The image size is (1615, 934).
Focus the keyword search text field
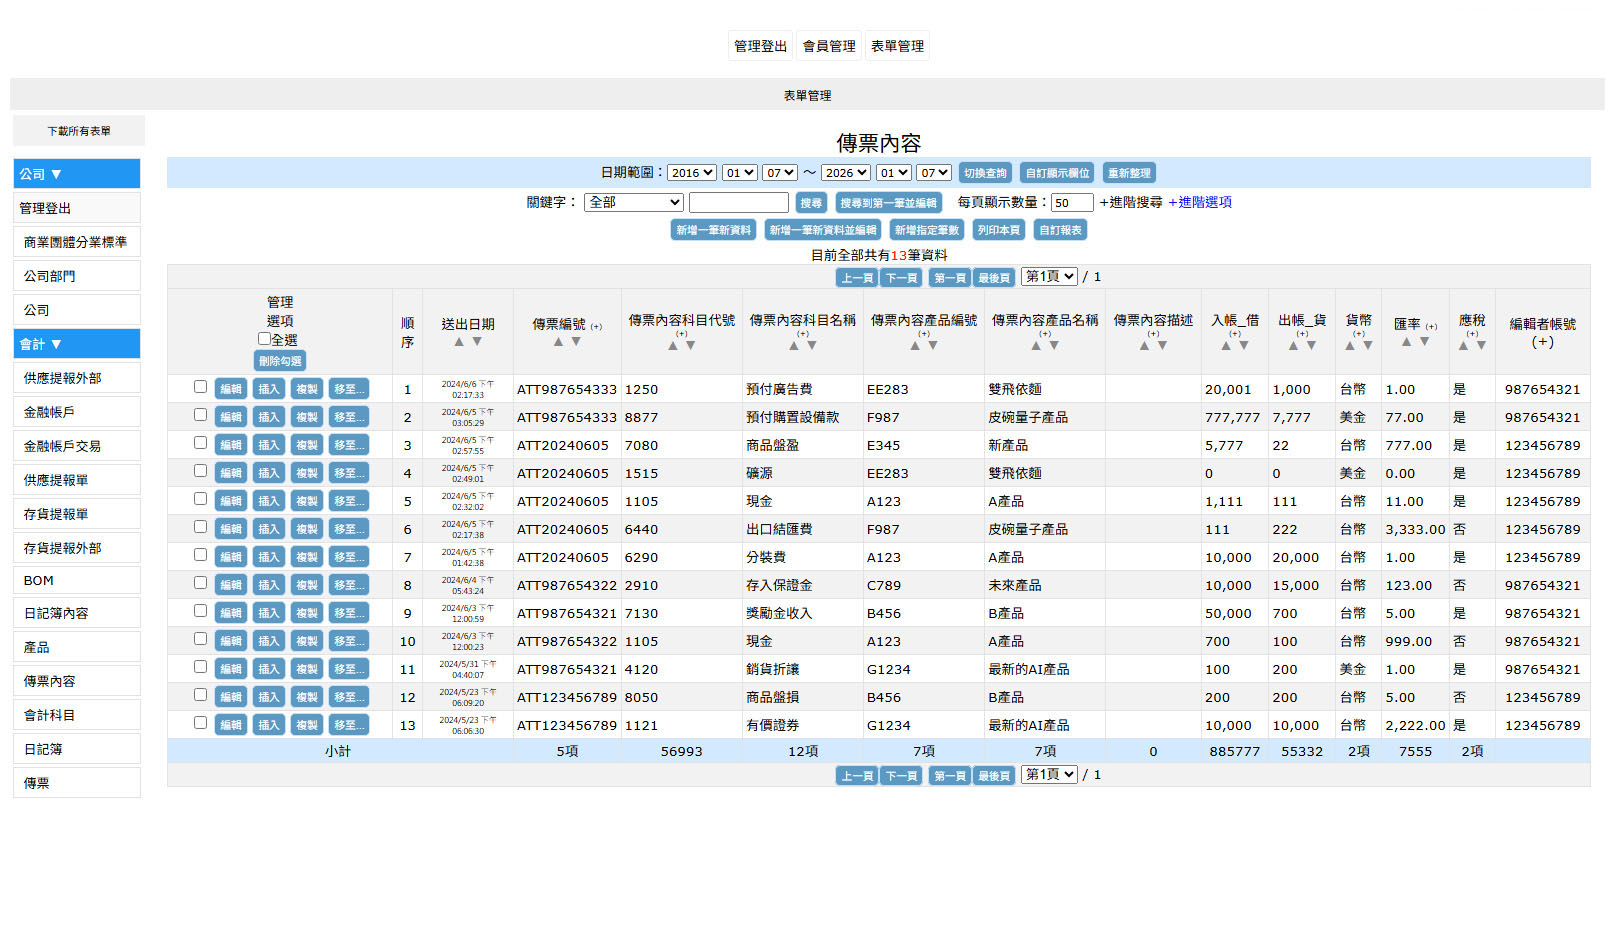coord(739,203)
